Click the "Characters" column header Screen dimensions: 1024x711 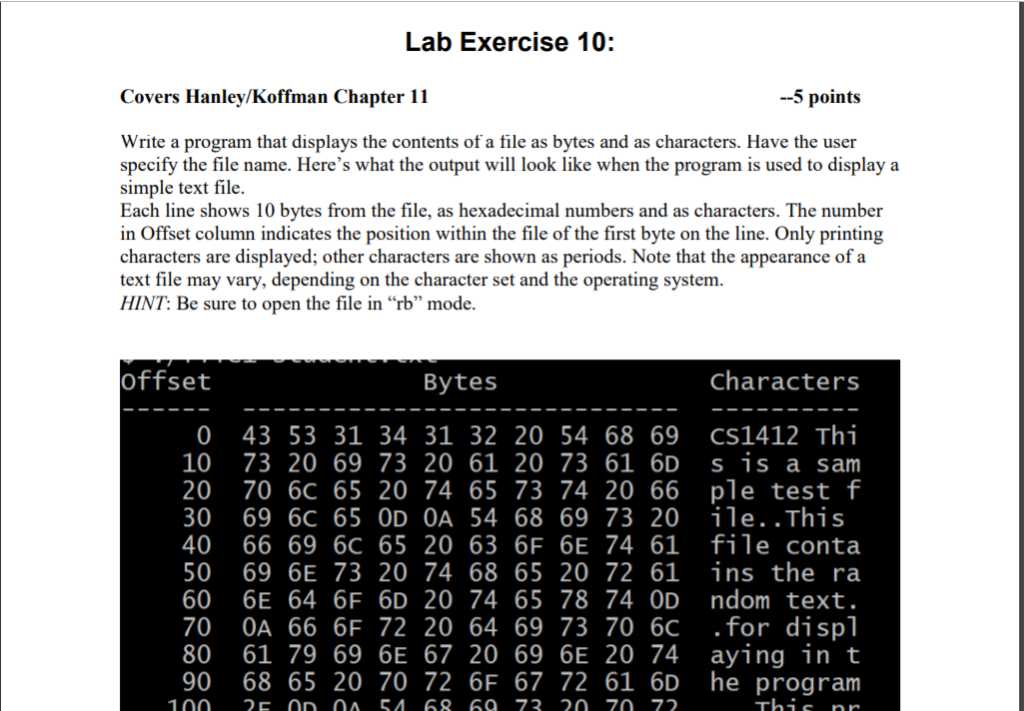click(x=784, y=382)
